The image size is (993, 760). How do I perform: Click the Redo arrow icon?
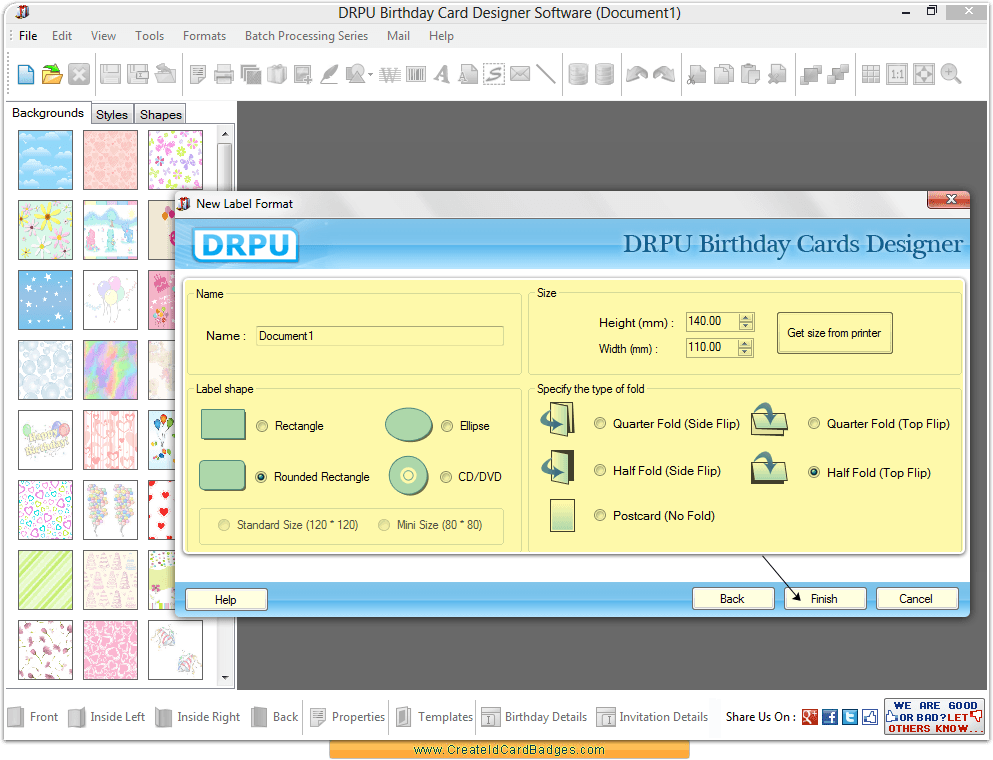pos(664,75)
